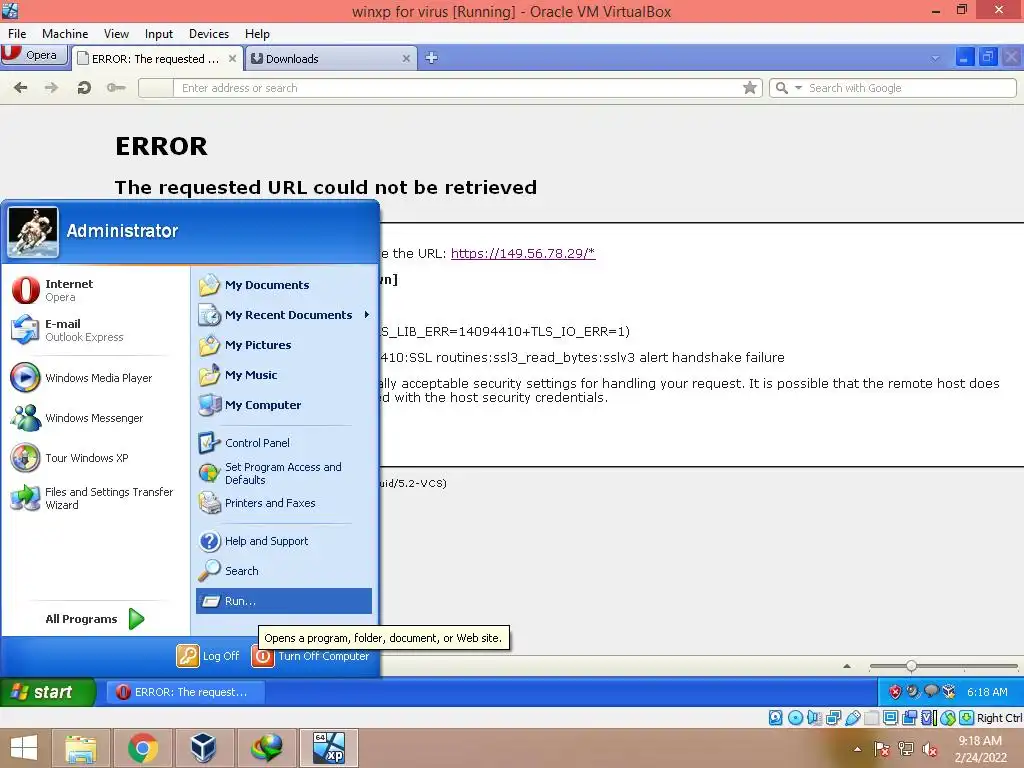Open Windows Media Player
Viewport: 1024px width, 768px height.
point(95,377)
